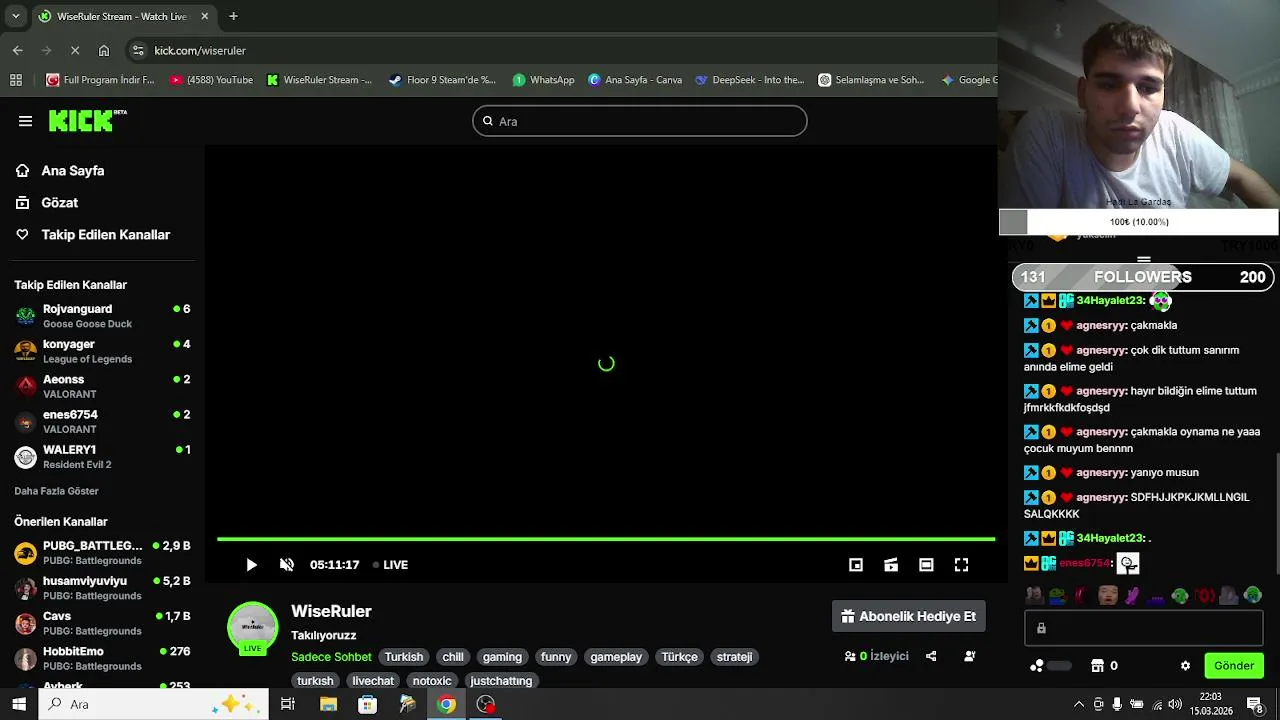Select the funny tag

pyautogui.click(x=556, y=657)
